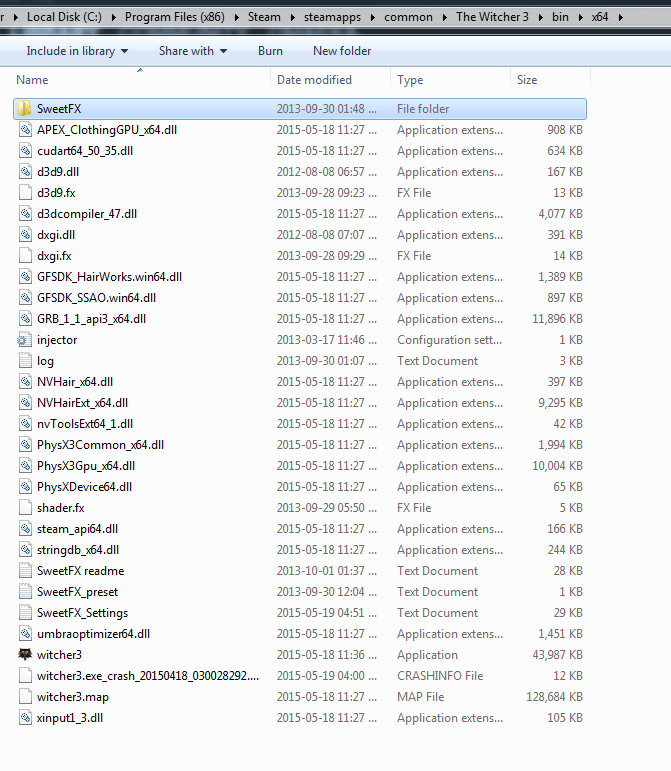The height and width of the screenshot is (771, 671).
Task: Expand the arrow after x64 breadcrumb
Action: [620, 17]
